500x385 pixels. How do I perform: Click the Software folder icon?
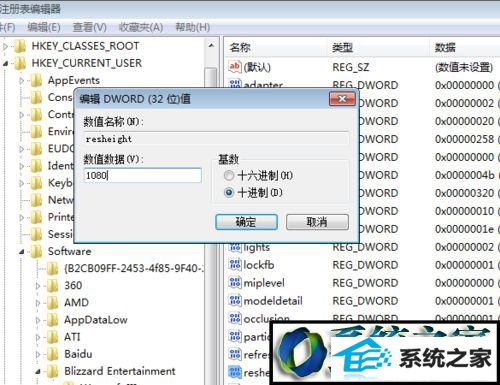coord(36,251)
